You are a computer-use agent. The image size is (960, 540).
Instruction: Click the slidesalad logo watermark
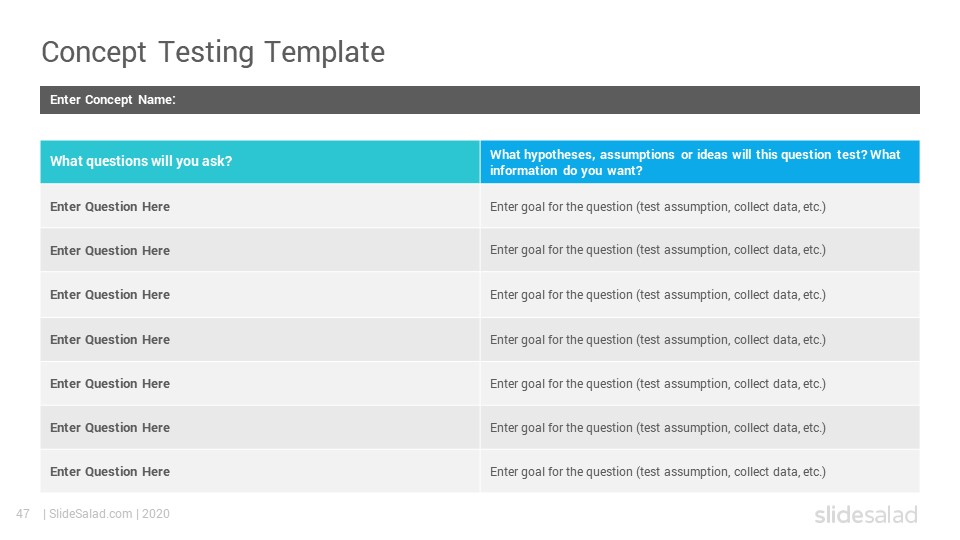866,514
